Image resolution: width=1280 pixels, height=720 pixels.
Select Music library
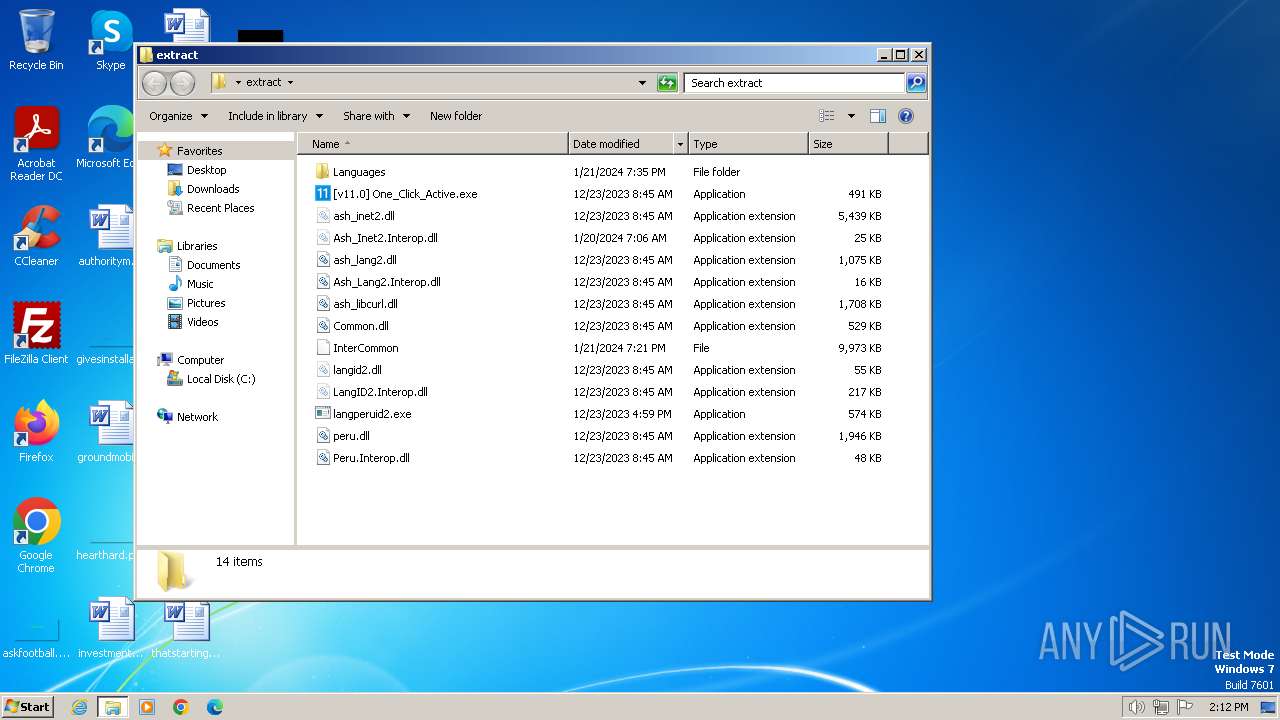click(200, 284)
